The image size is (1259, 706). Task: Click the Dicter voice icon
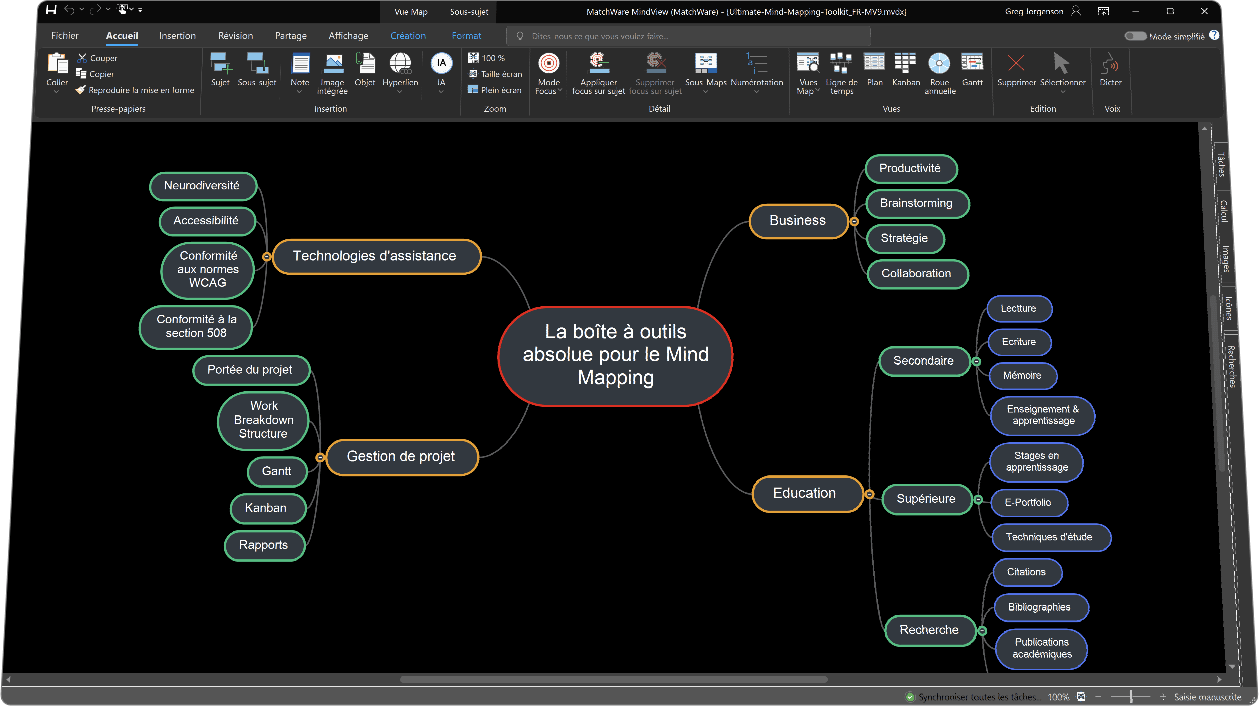(x=1110, y=63)
